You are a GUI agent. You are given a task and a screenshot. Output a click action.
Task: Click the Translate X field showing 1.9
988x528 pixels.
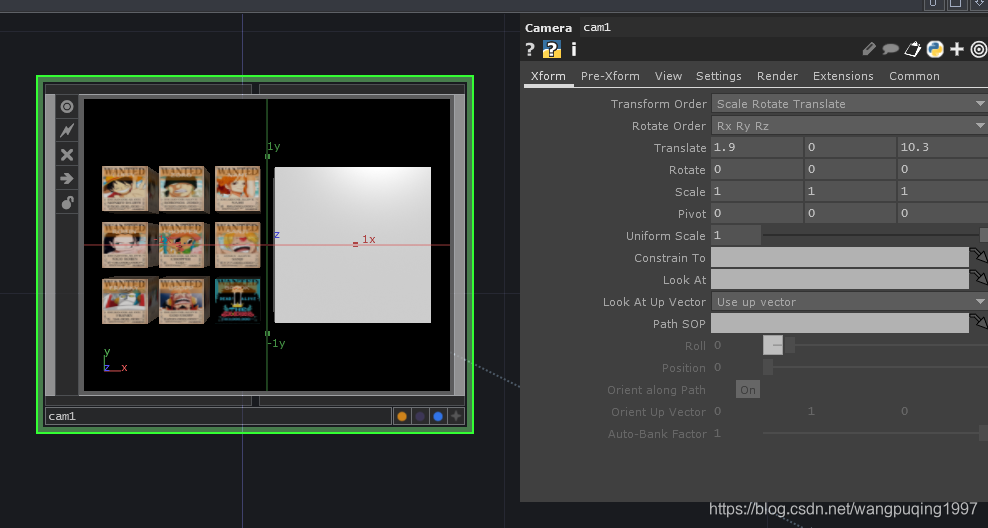click(757, 147)
